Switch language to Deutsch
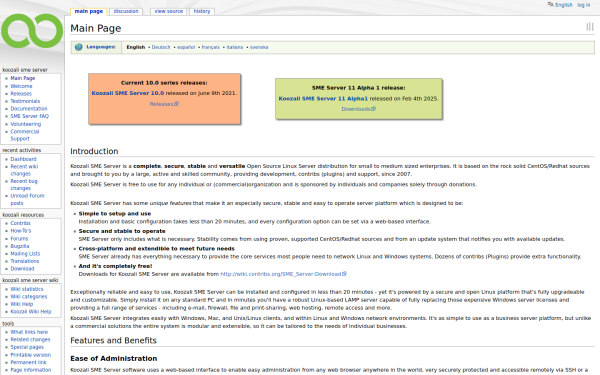This screenshot has width=600, height=375. tap(161, 47)
